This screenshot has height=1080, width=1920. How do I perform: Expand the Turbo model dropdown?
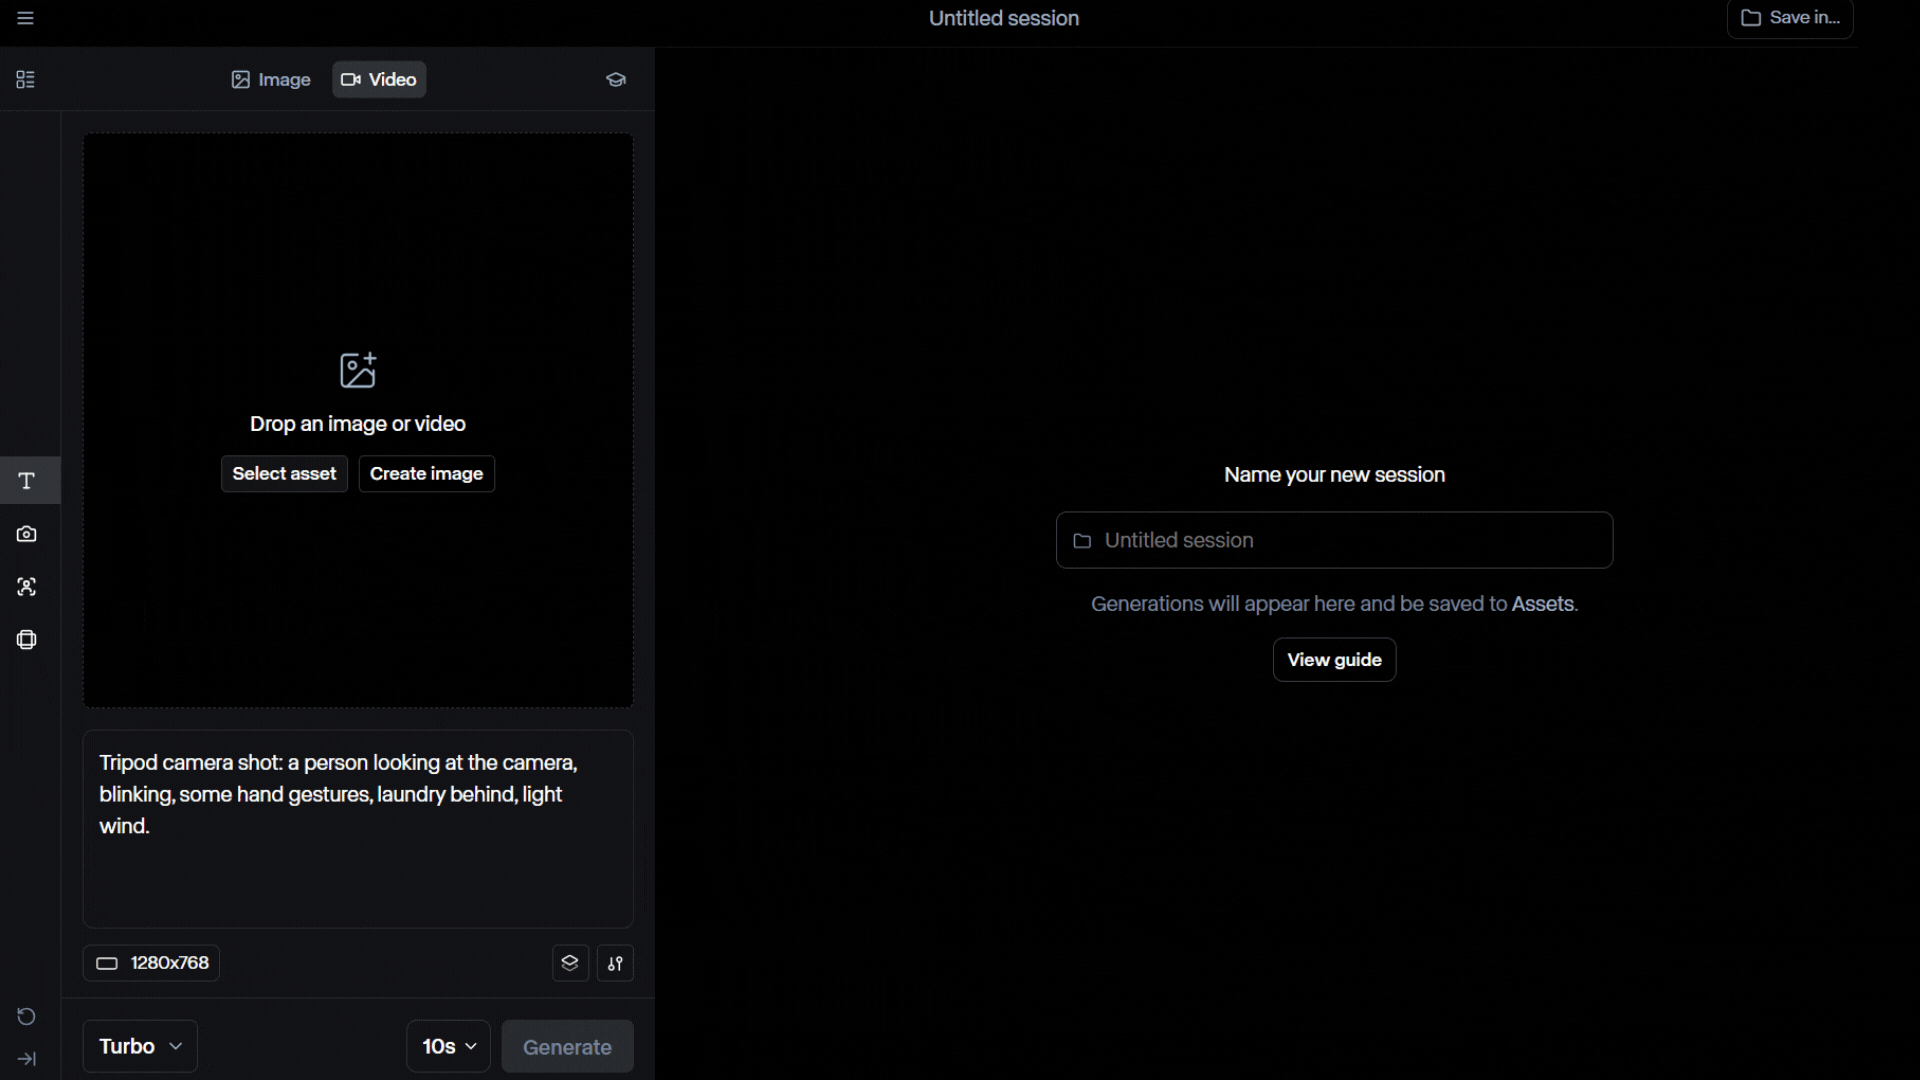tap(140, 1046)
